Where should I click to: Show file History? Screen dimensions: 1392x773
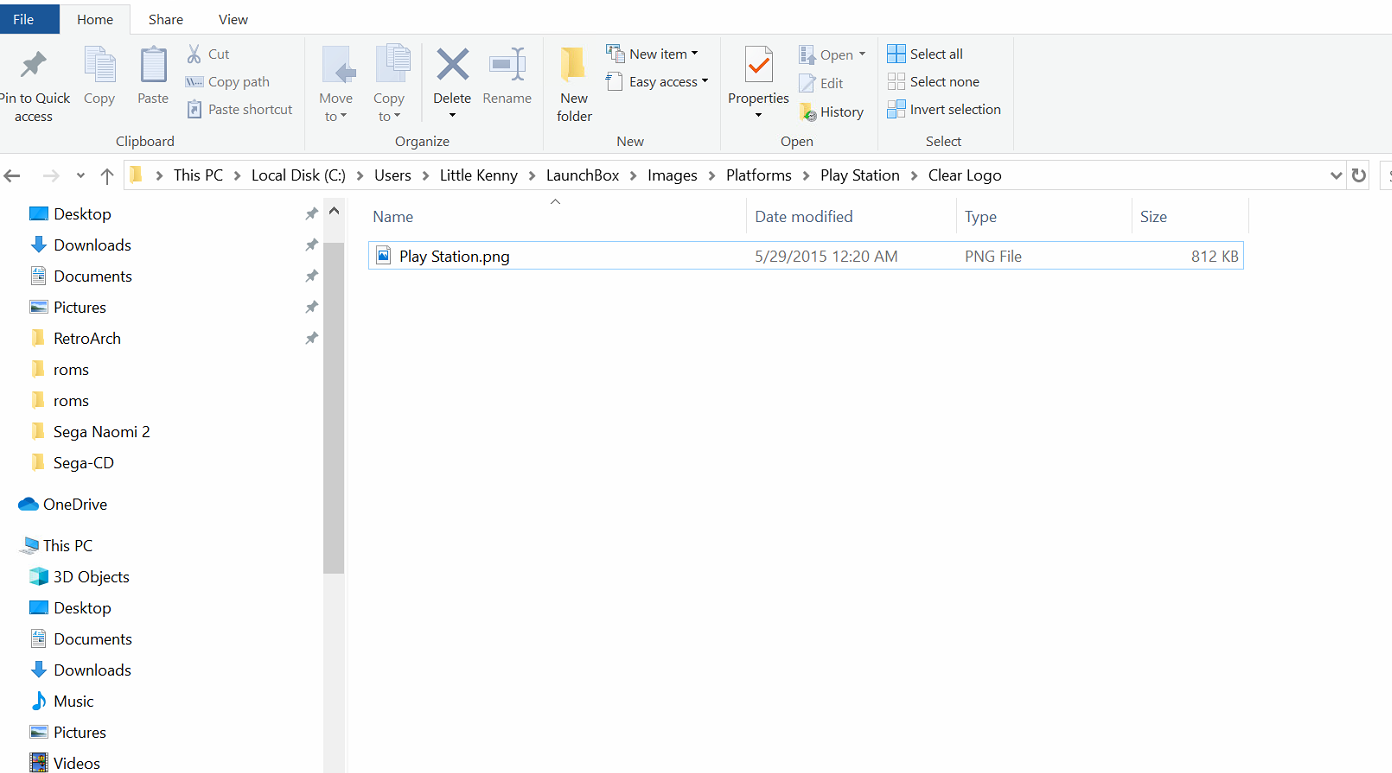(x=831, y=112)
